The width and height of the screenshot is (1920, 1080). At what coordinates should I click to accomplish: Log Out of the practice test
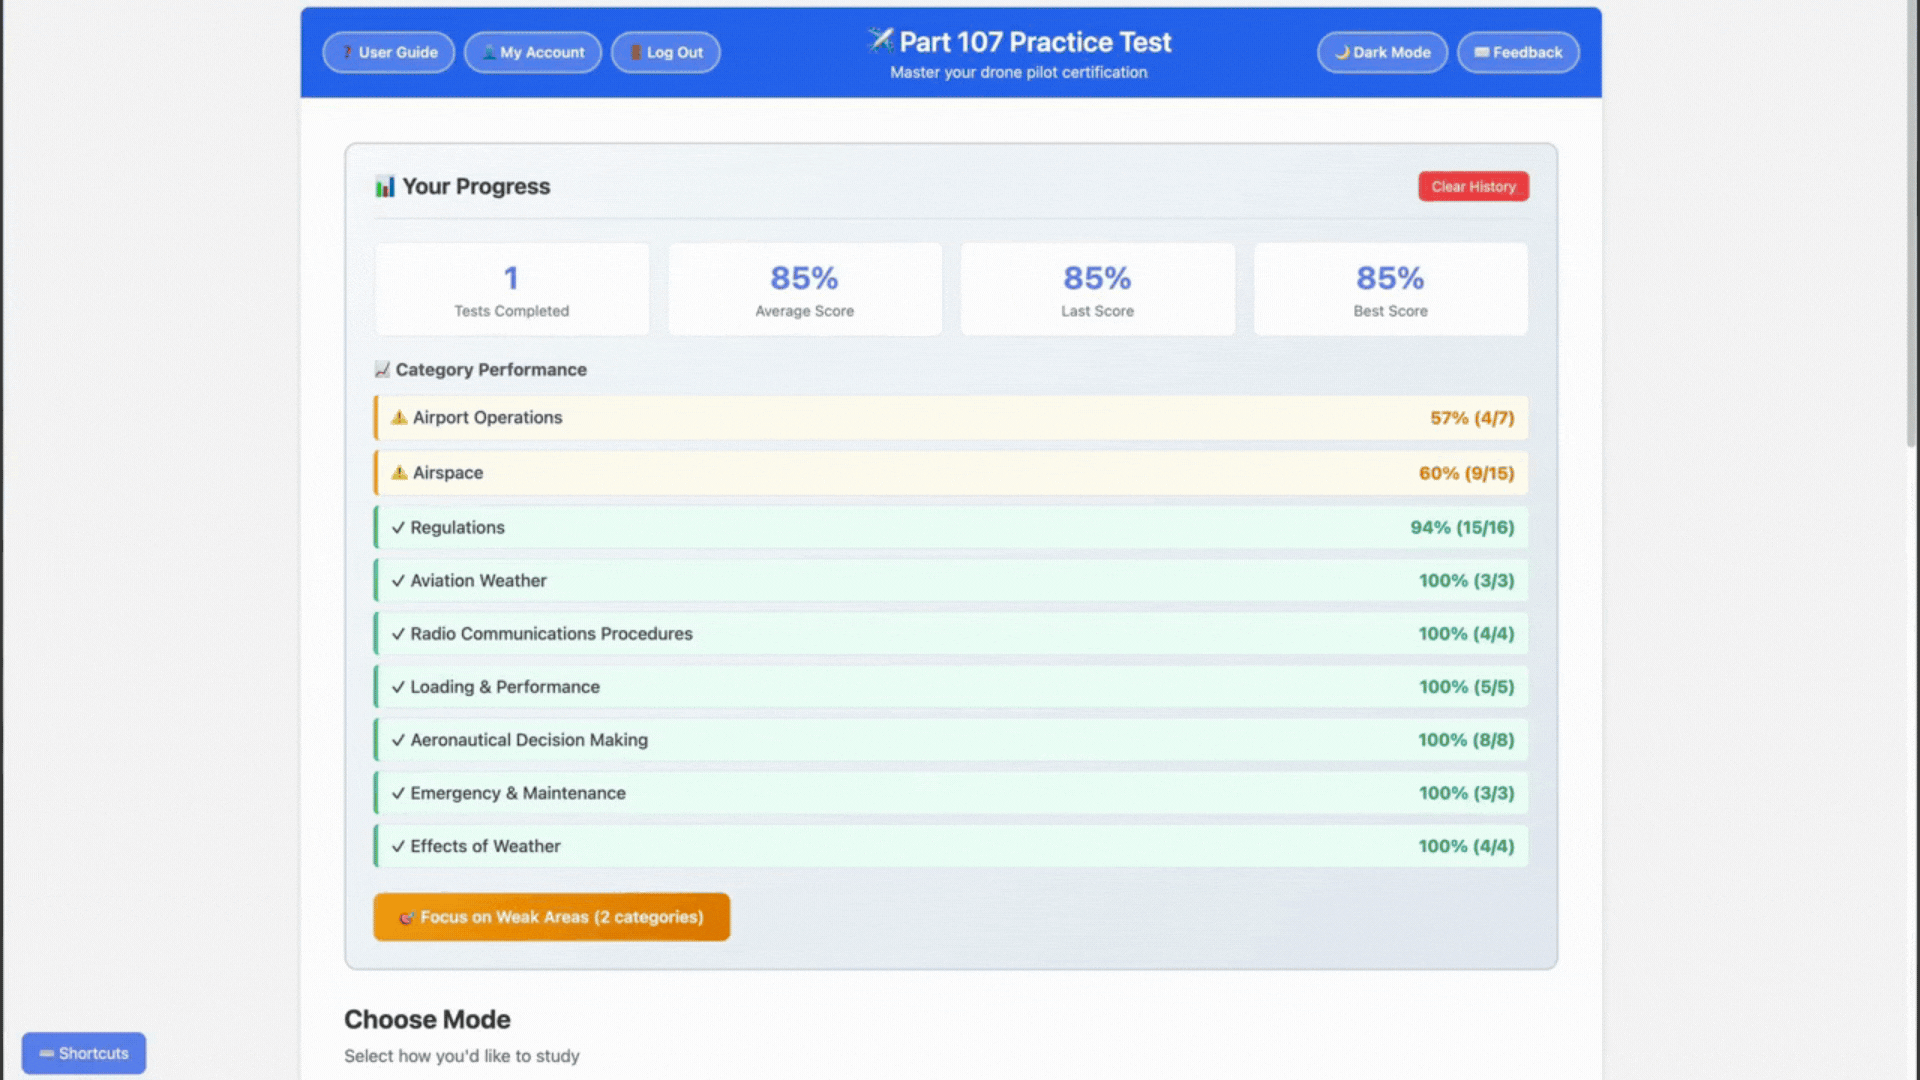click(665, 53)
